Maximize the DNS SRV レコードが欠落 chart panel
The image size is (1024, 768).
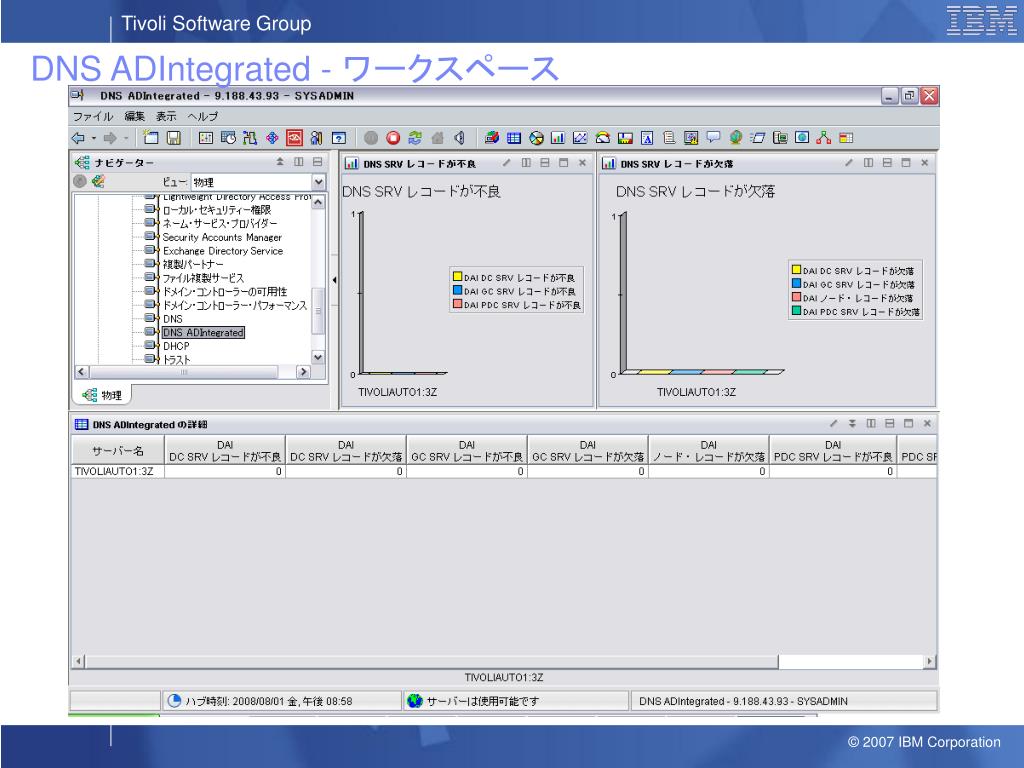[906, 163]
